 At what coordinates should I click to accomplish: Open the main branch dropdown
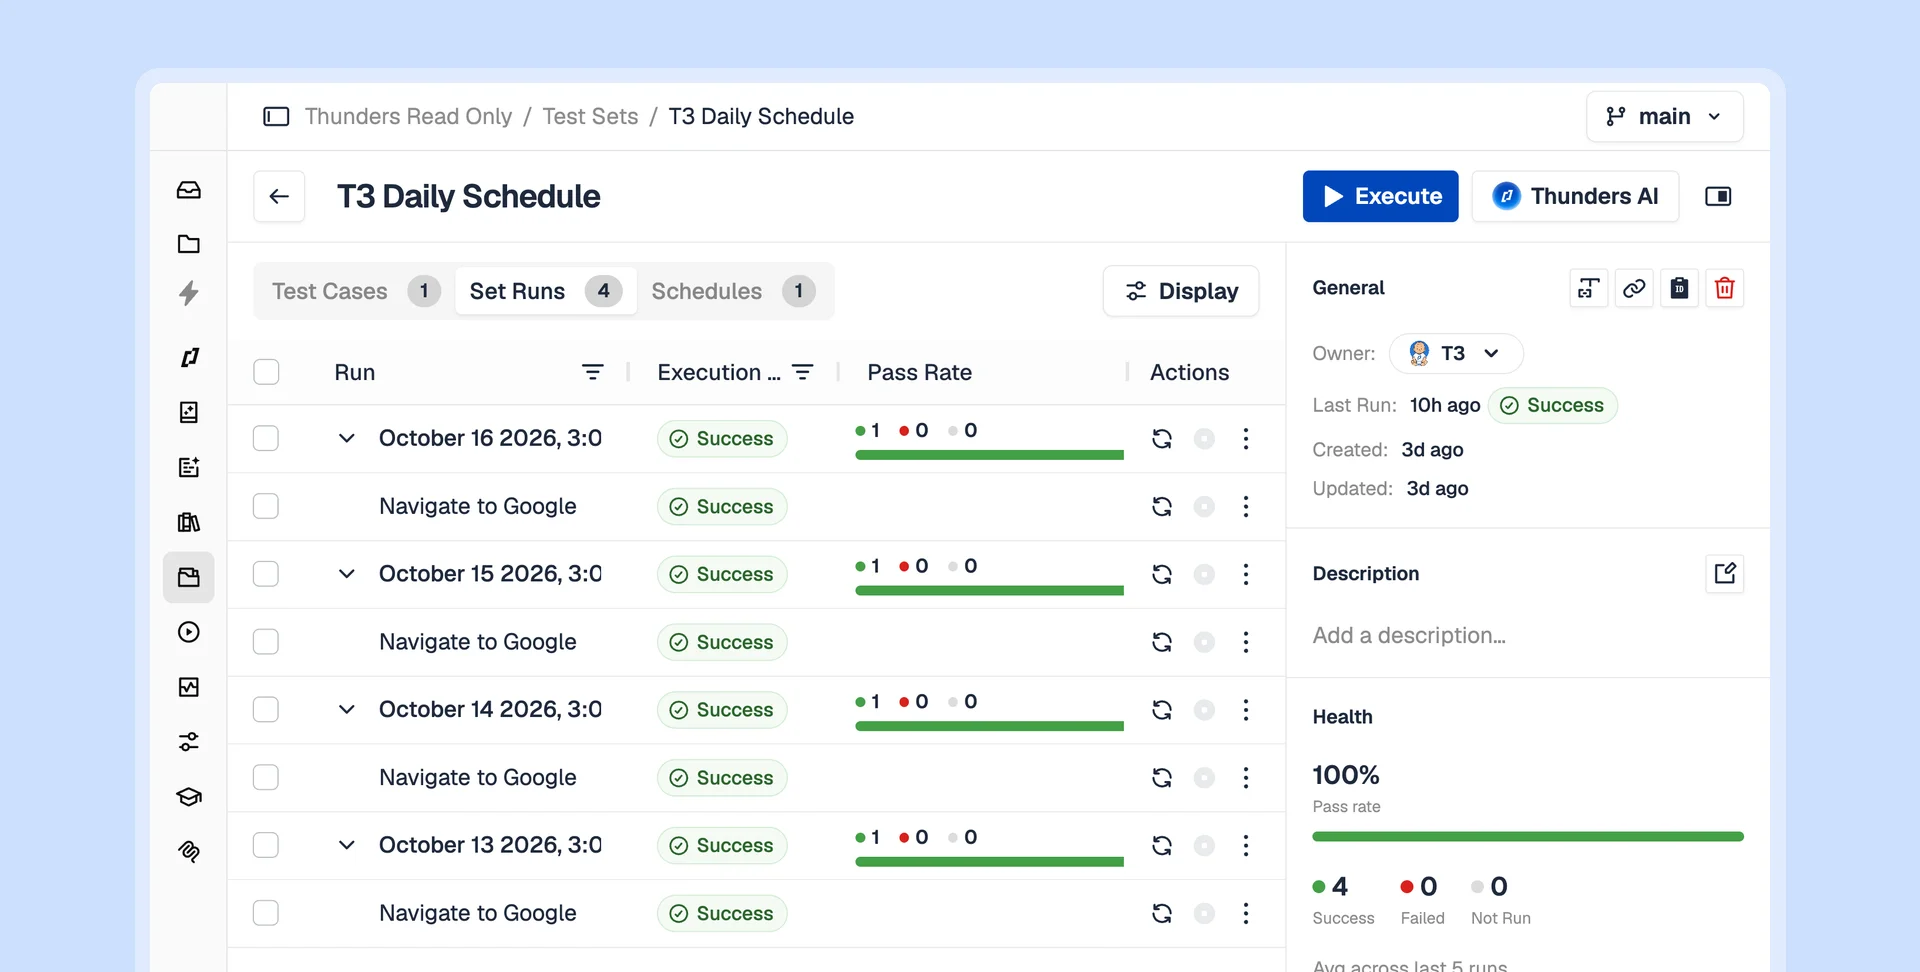[x=1664, y=116]
